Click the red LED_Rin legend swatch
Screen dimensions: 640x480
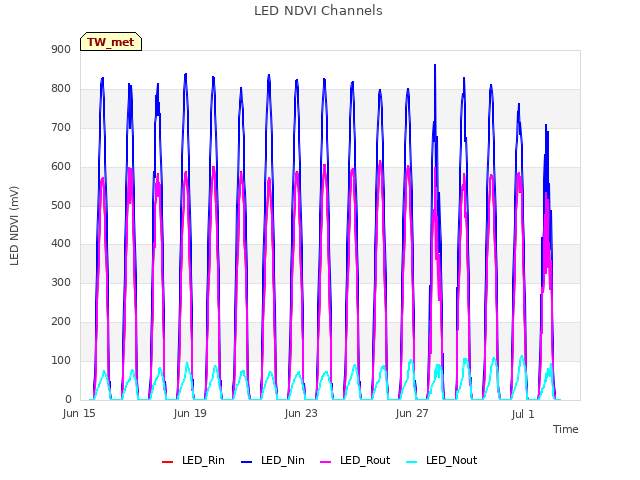[x=167, y=462]
